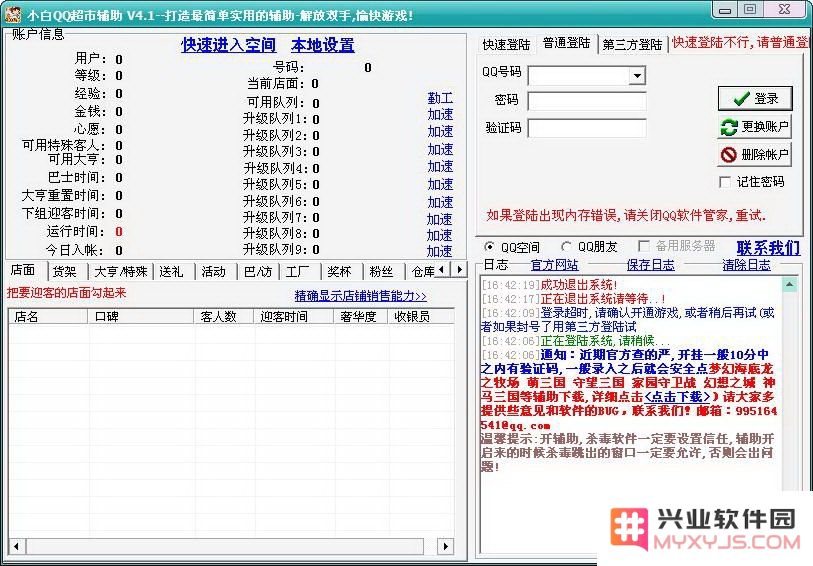Click the log scrollbar up arrow
Screen dimensions: 813x566
pos(789,285)
